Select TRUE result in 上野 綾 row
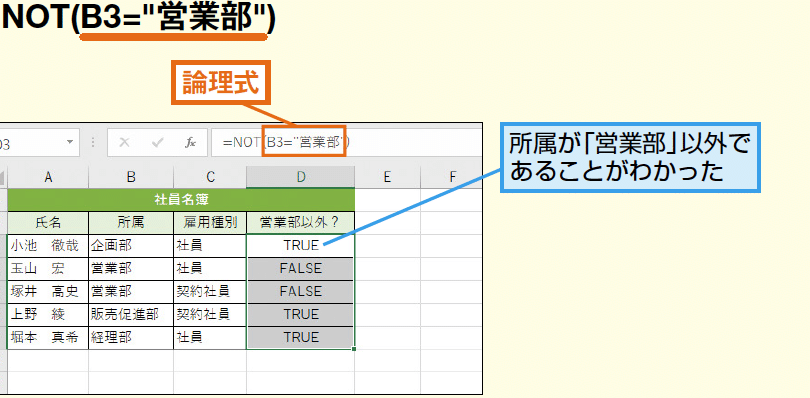Image resolution: width=810 pixels, height=398 pixels. click(301, 314)
